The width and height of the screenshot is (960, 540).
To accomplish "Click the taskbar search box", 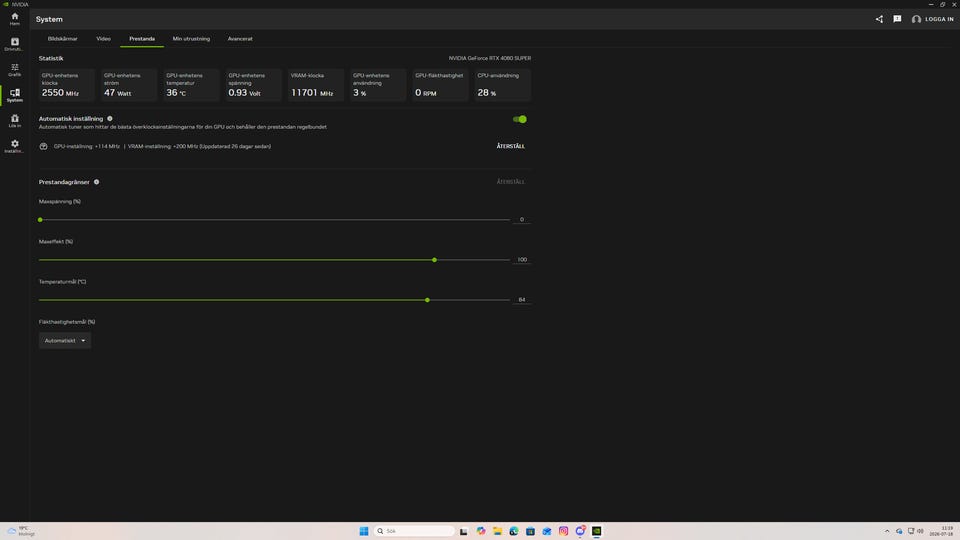I will (x=414, y=531).
